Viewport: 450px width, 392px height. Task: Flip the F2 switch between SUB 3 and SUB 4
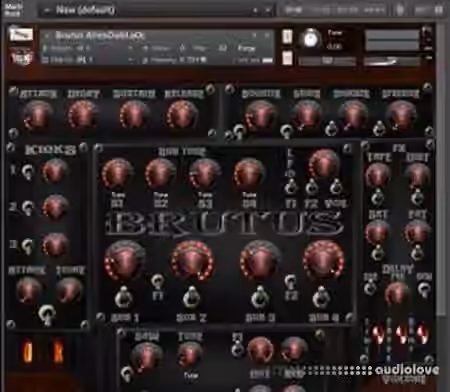pyautogui.click(x=291, y=282)
